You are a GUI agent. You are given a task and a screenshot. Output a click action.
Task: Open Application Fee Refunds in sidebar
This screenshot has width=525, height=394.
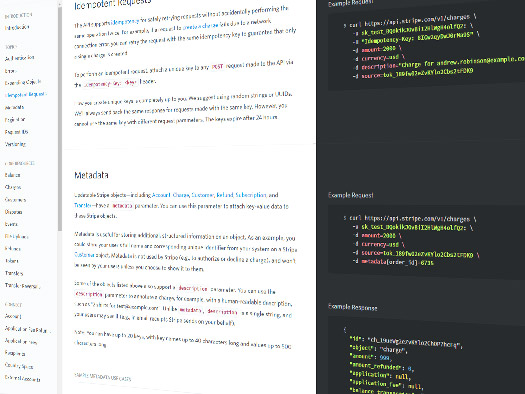coord(27,329)
